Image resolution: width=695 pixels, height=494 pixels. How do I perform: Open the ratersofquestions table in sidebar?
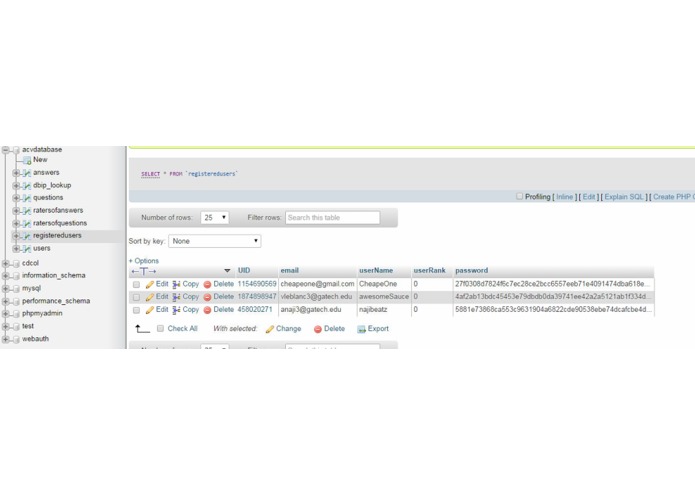60,223
